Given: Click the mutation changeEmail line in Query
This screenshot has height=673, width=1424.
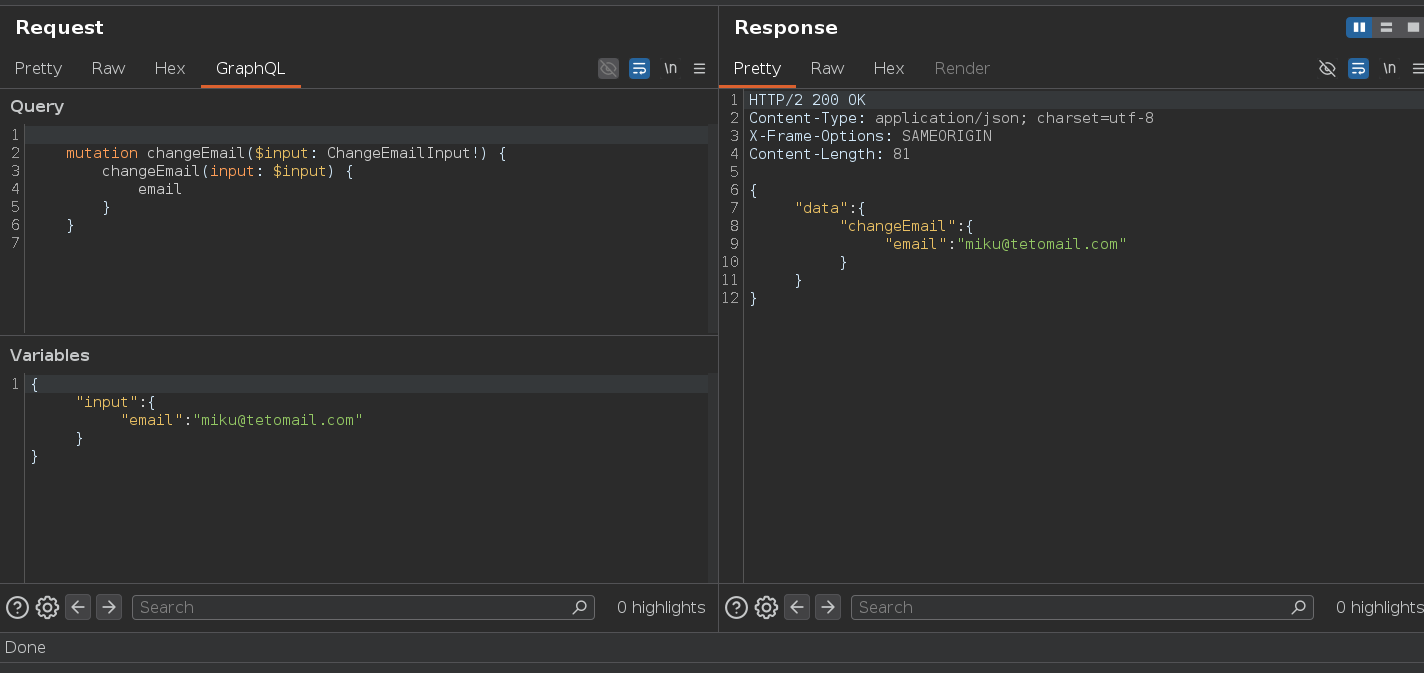Looking at the screenshot, I should [287, 153].
